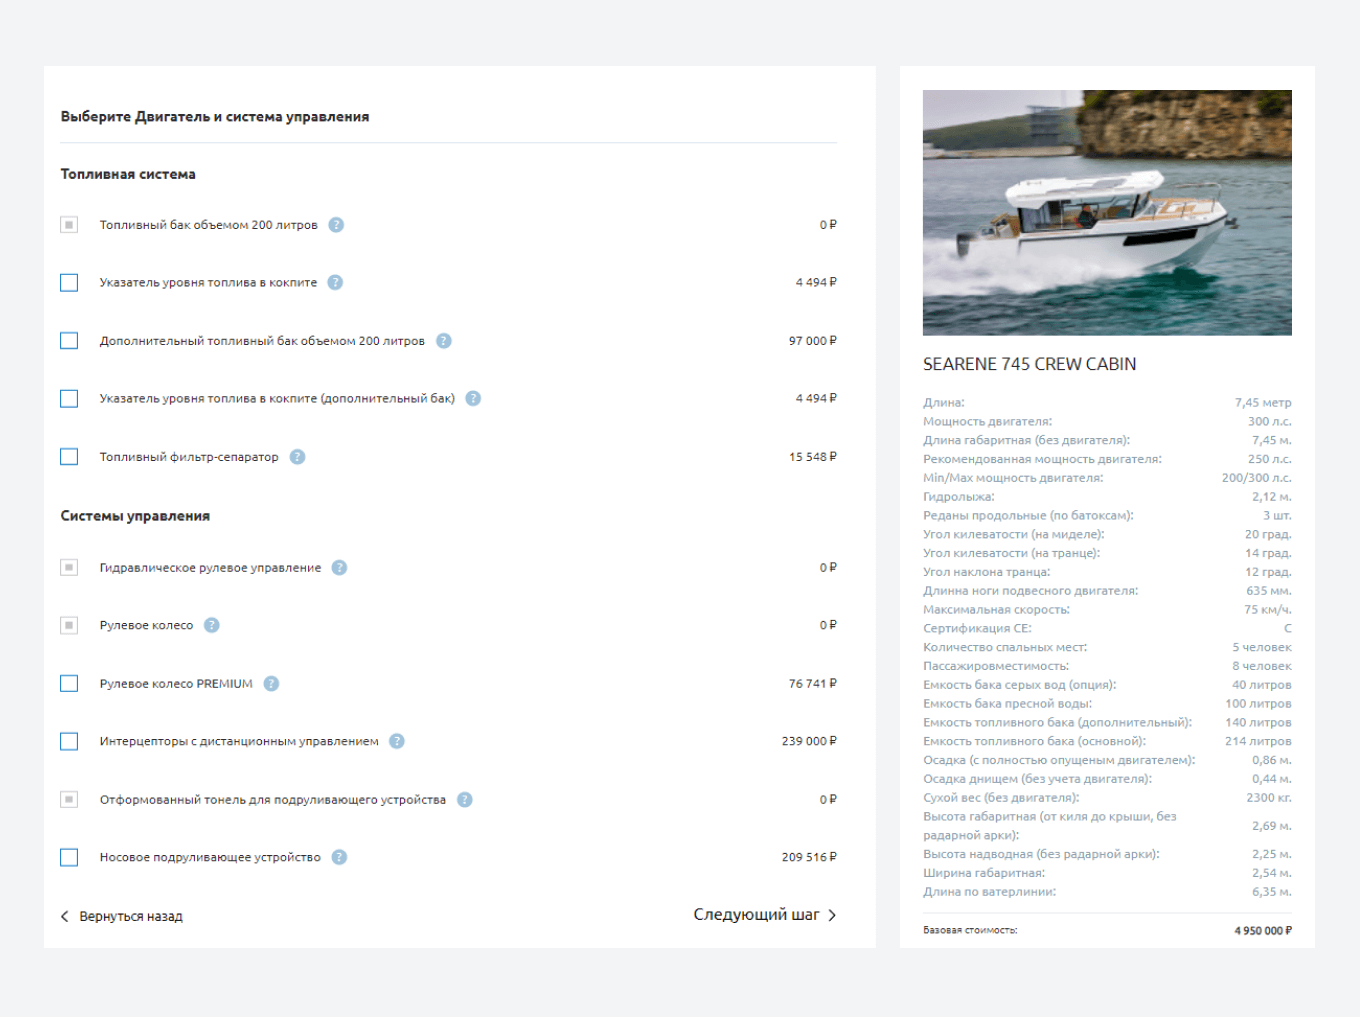The height and width of the screenshot is (1017, 1360).
Task: Click help icon next to Рулевое колесо
Action: [211, 625]
